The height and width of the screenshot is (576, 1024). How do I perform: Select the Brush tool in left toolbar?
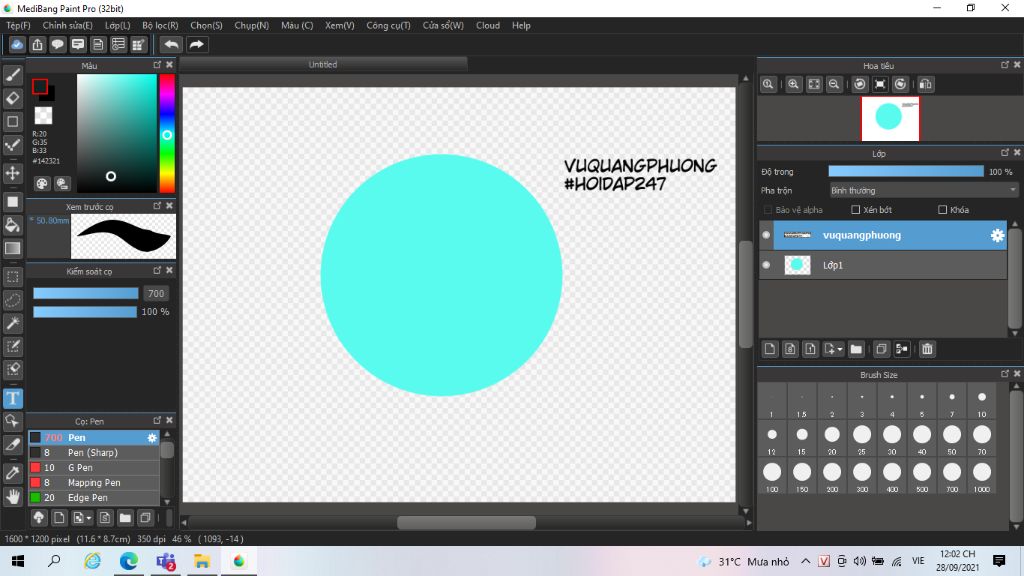(12, 76)
